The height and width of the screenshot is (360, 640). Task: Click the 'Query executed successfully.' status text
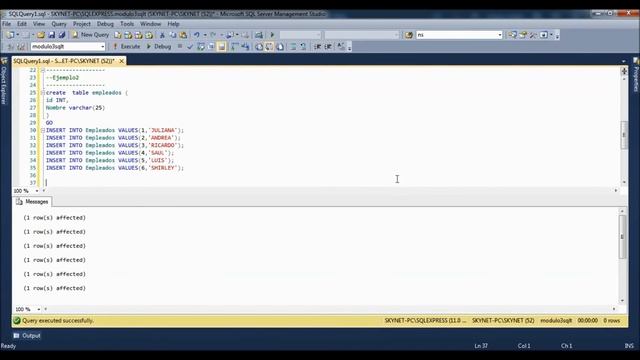coord(58,320)
